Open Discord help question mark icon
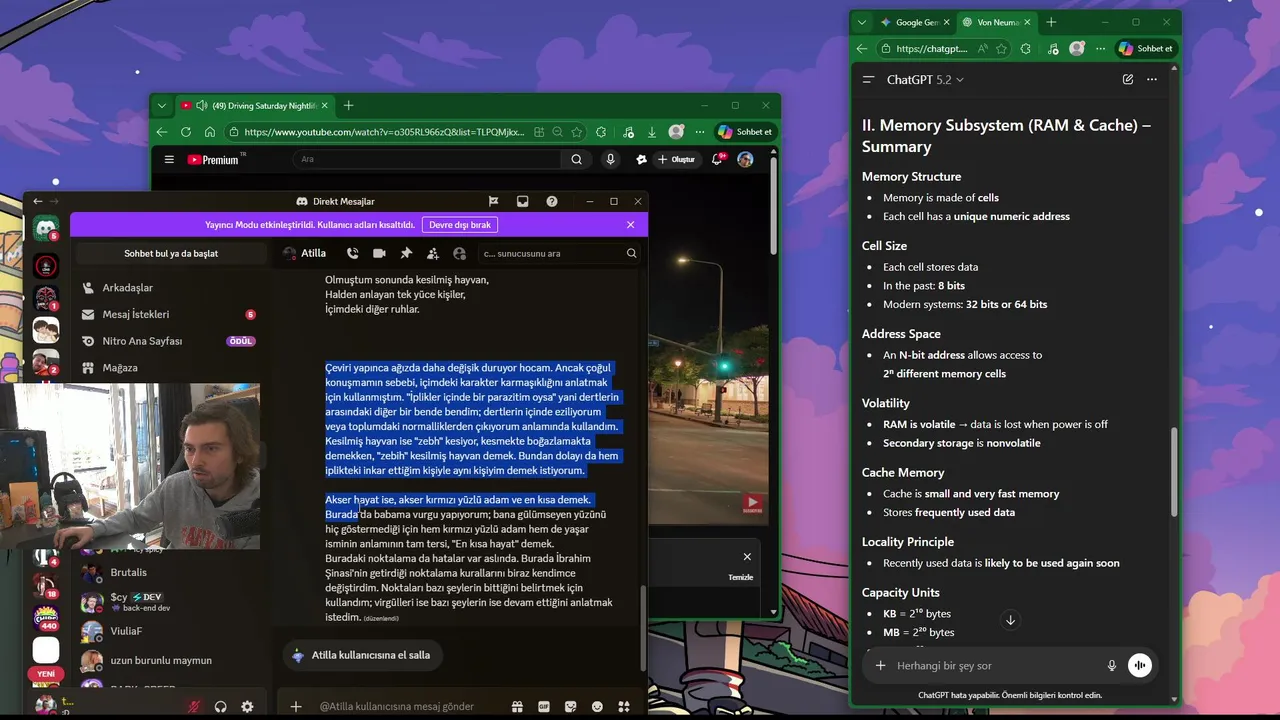Image resolution: width=1280 pixels, height=720 pixels. click(x=552, y=201)
